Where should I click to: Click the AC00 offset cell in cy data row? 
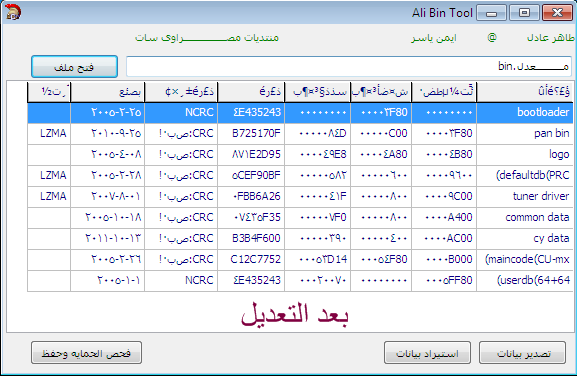click(444, 238)
